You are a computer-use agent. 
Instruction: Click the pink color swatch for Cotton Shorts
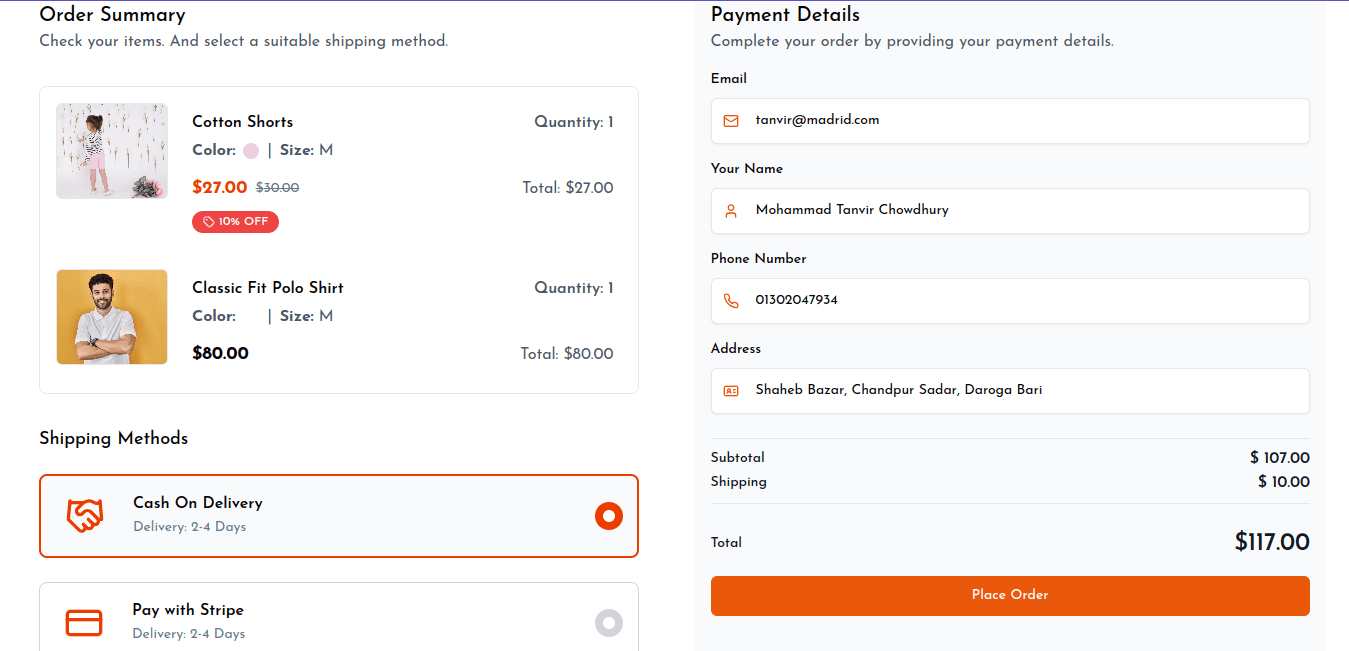pyautogui.click(x=251, y=151)
